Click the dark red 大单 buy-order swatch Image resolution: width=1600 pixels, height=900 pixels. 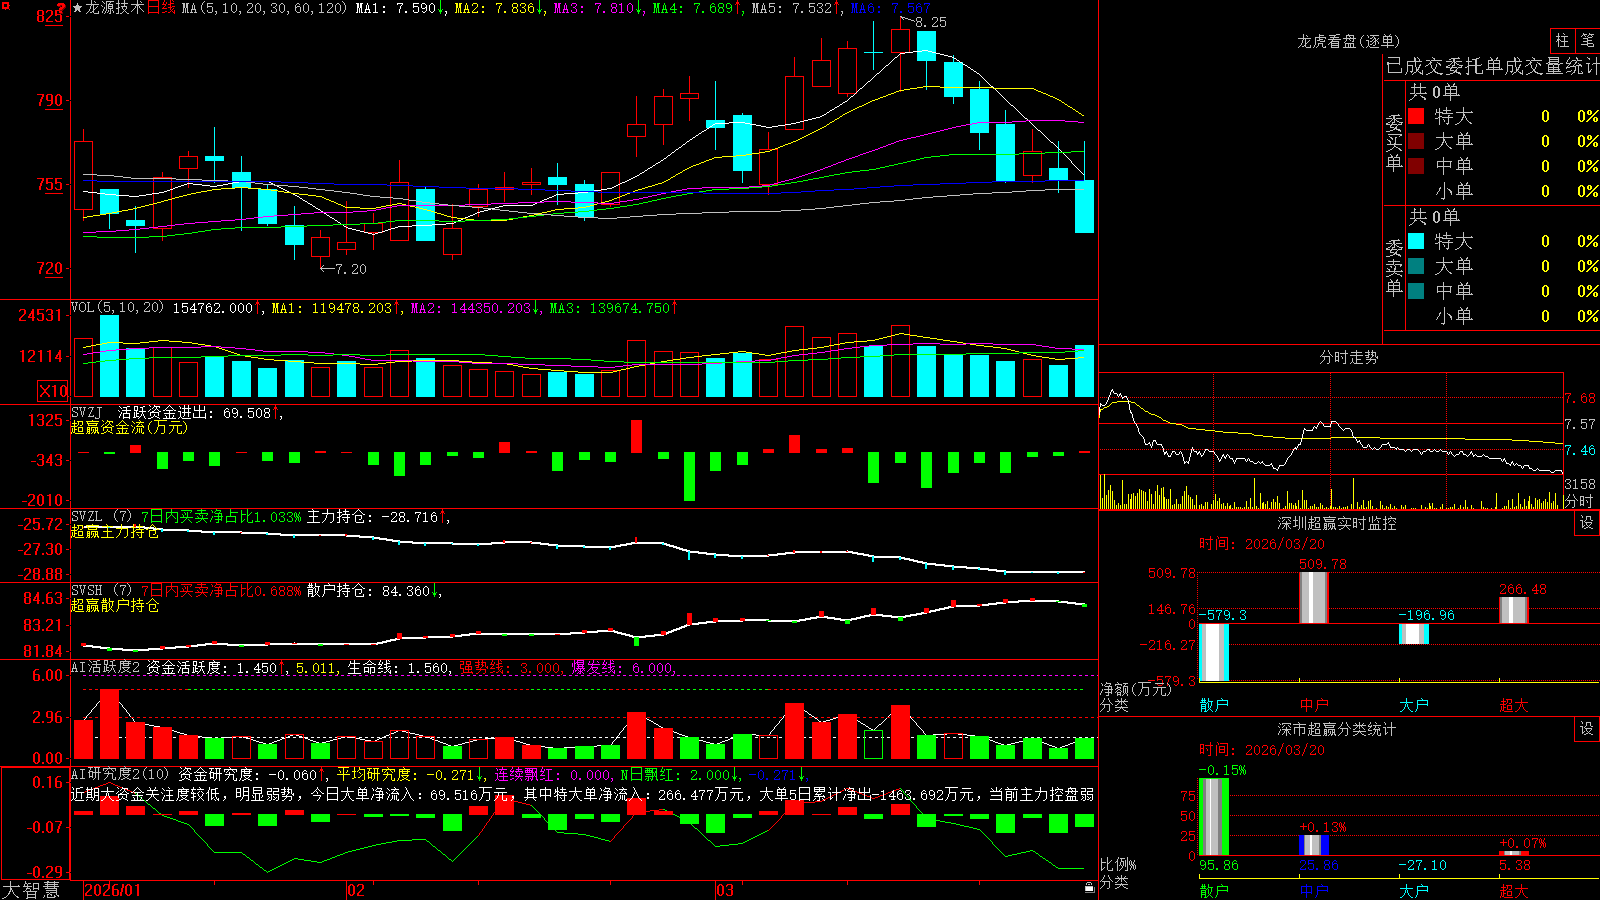coord(1416,141)
